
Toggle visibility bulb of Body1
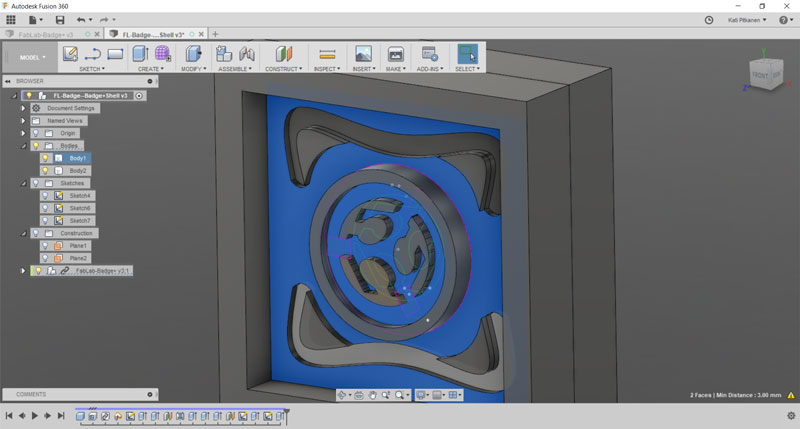45,158
